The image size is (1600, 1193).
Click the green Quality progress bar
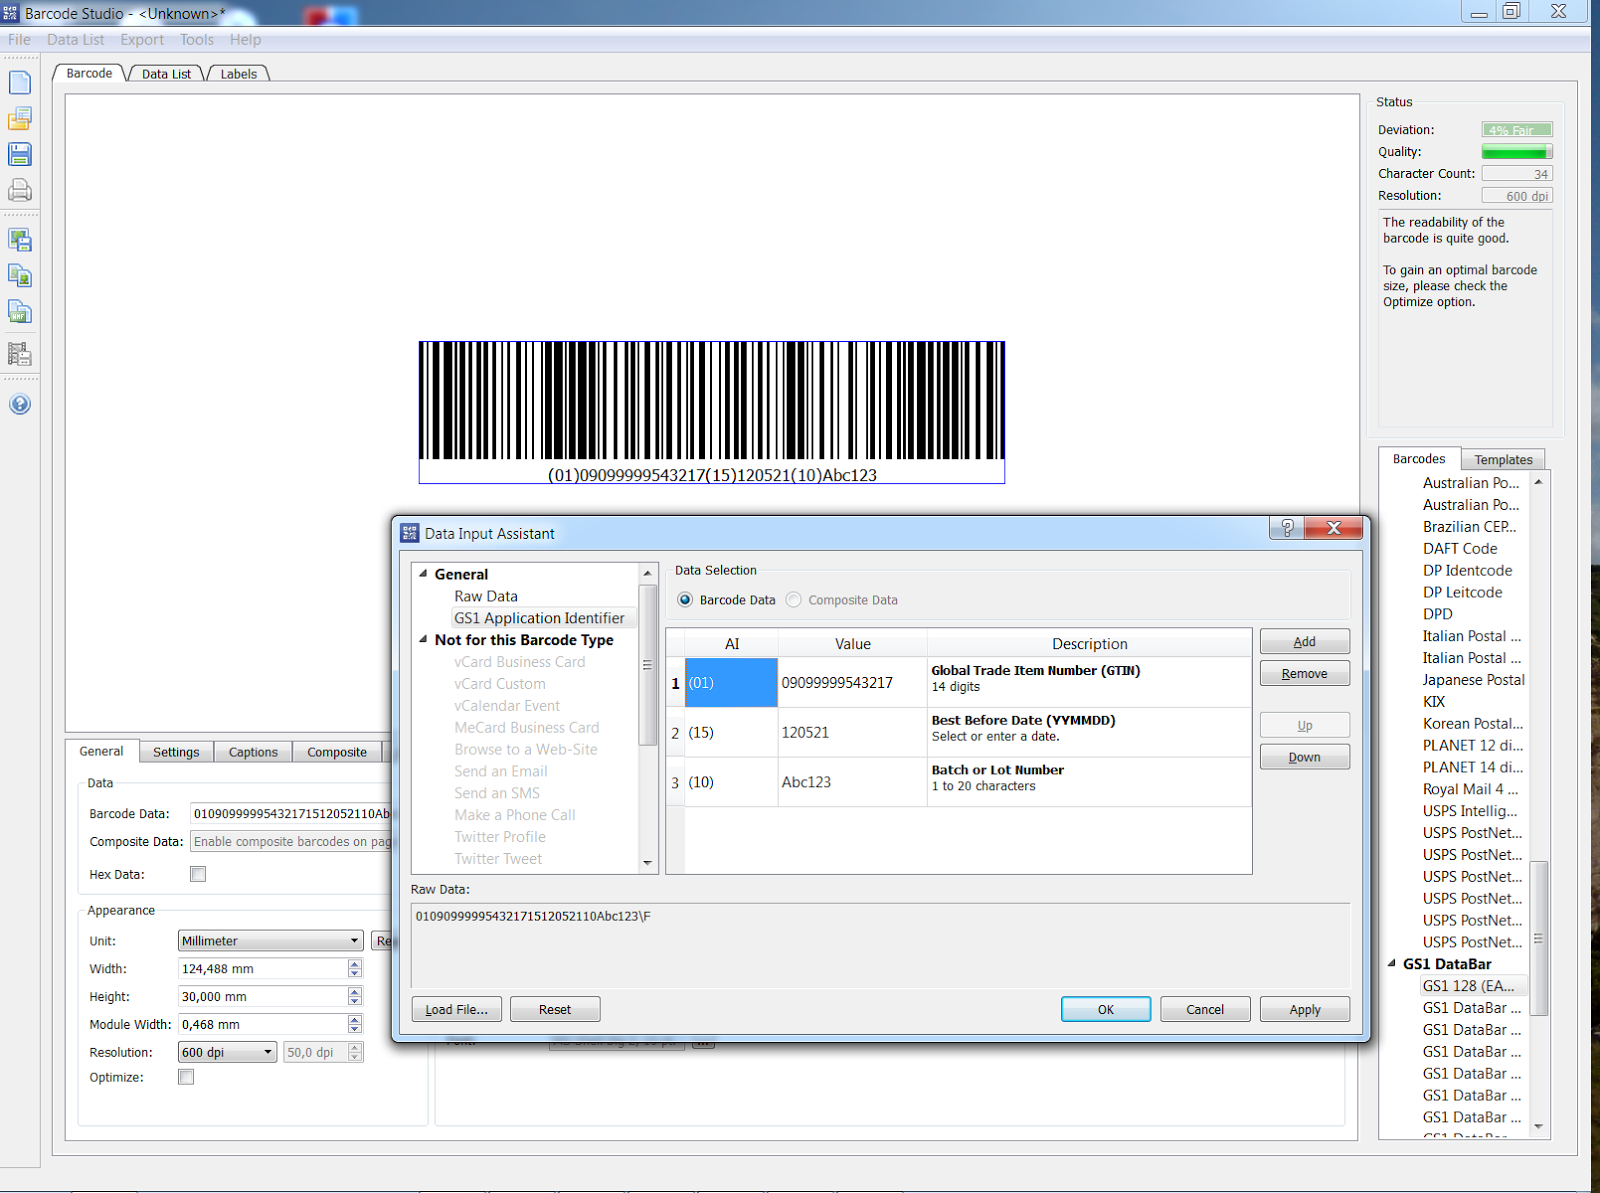(x=1517, y=152)
